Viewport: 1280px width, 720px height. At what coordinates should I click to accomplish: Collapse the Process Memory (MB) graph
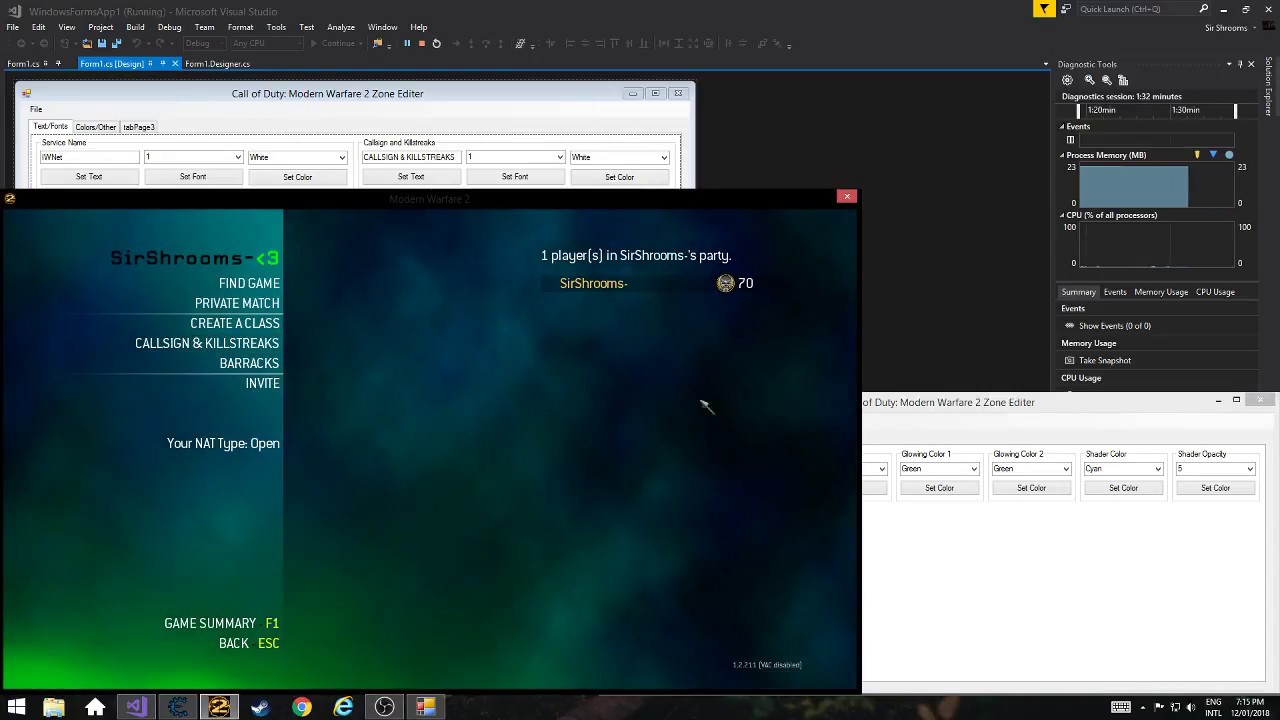point(1062,155)
